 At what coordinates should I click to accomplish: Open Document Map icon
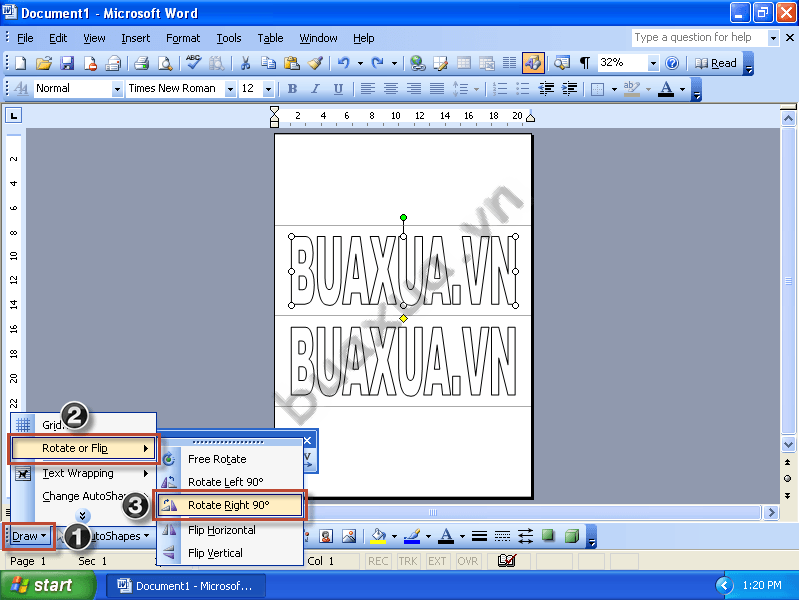point(562,63)
